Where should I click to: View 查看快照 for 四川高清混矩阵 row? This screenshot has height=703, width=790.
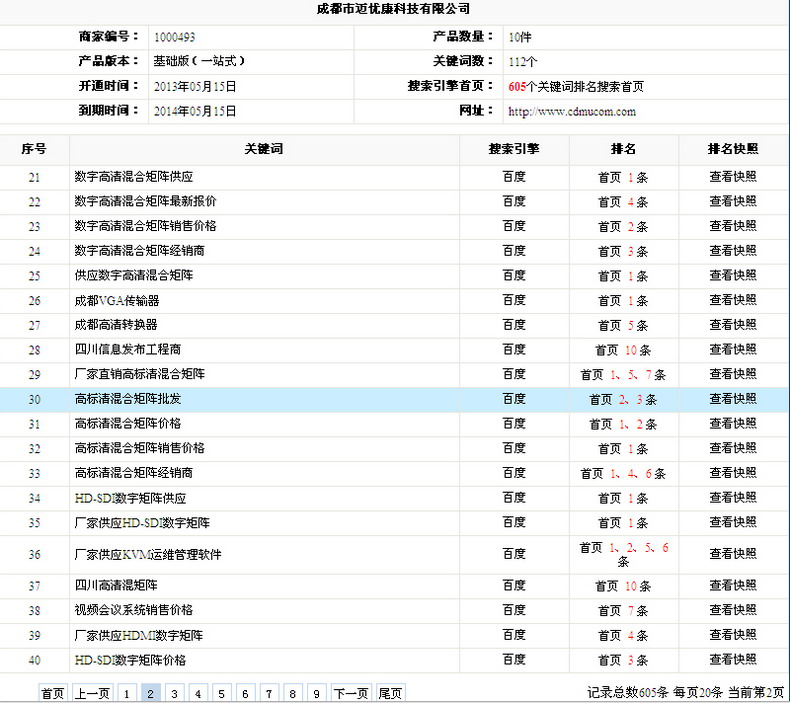[x=733, y=586]
